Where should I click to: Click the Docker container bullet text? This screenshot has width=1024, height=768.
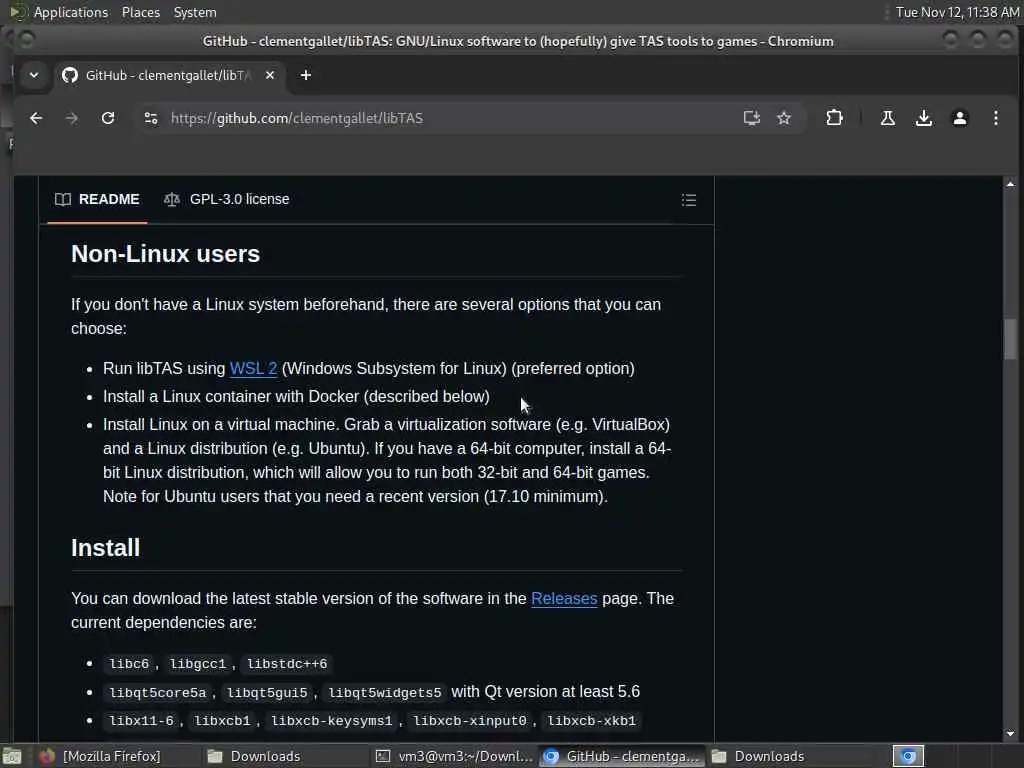tap(296, 396)
